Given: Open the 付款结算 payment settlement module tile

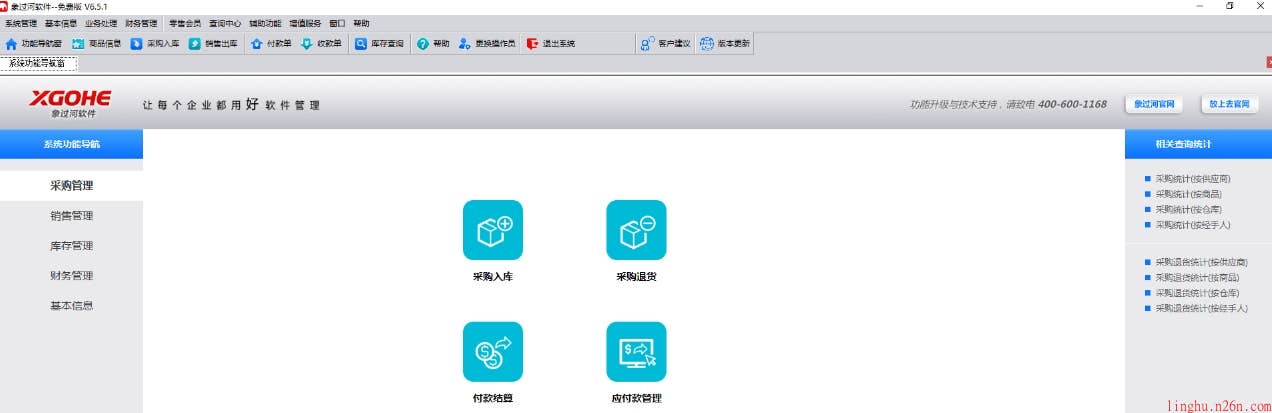Looking at the screenshot, I should point(492,352).
